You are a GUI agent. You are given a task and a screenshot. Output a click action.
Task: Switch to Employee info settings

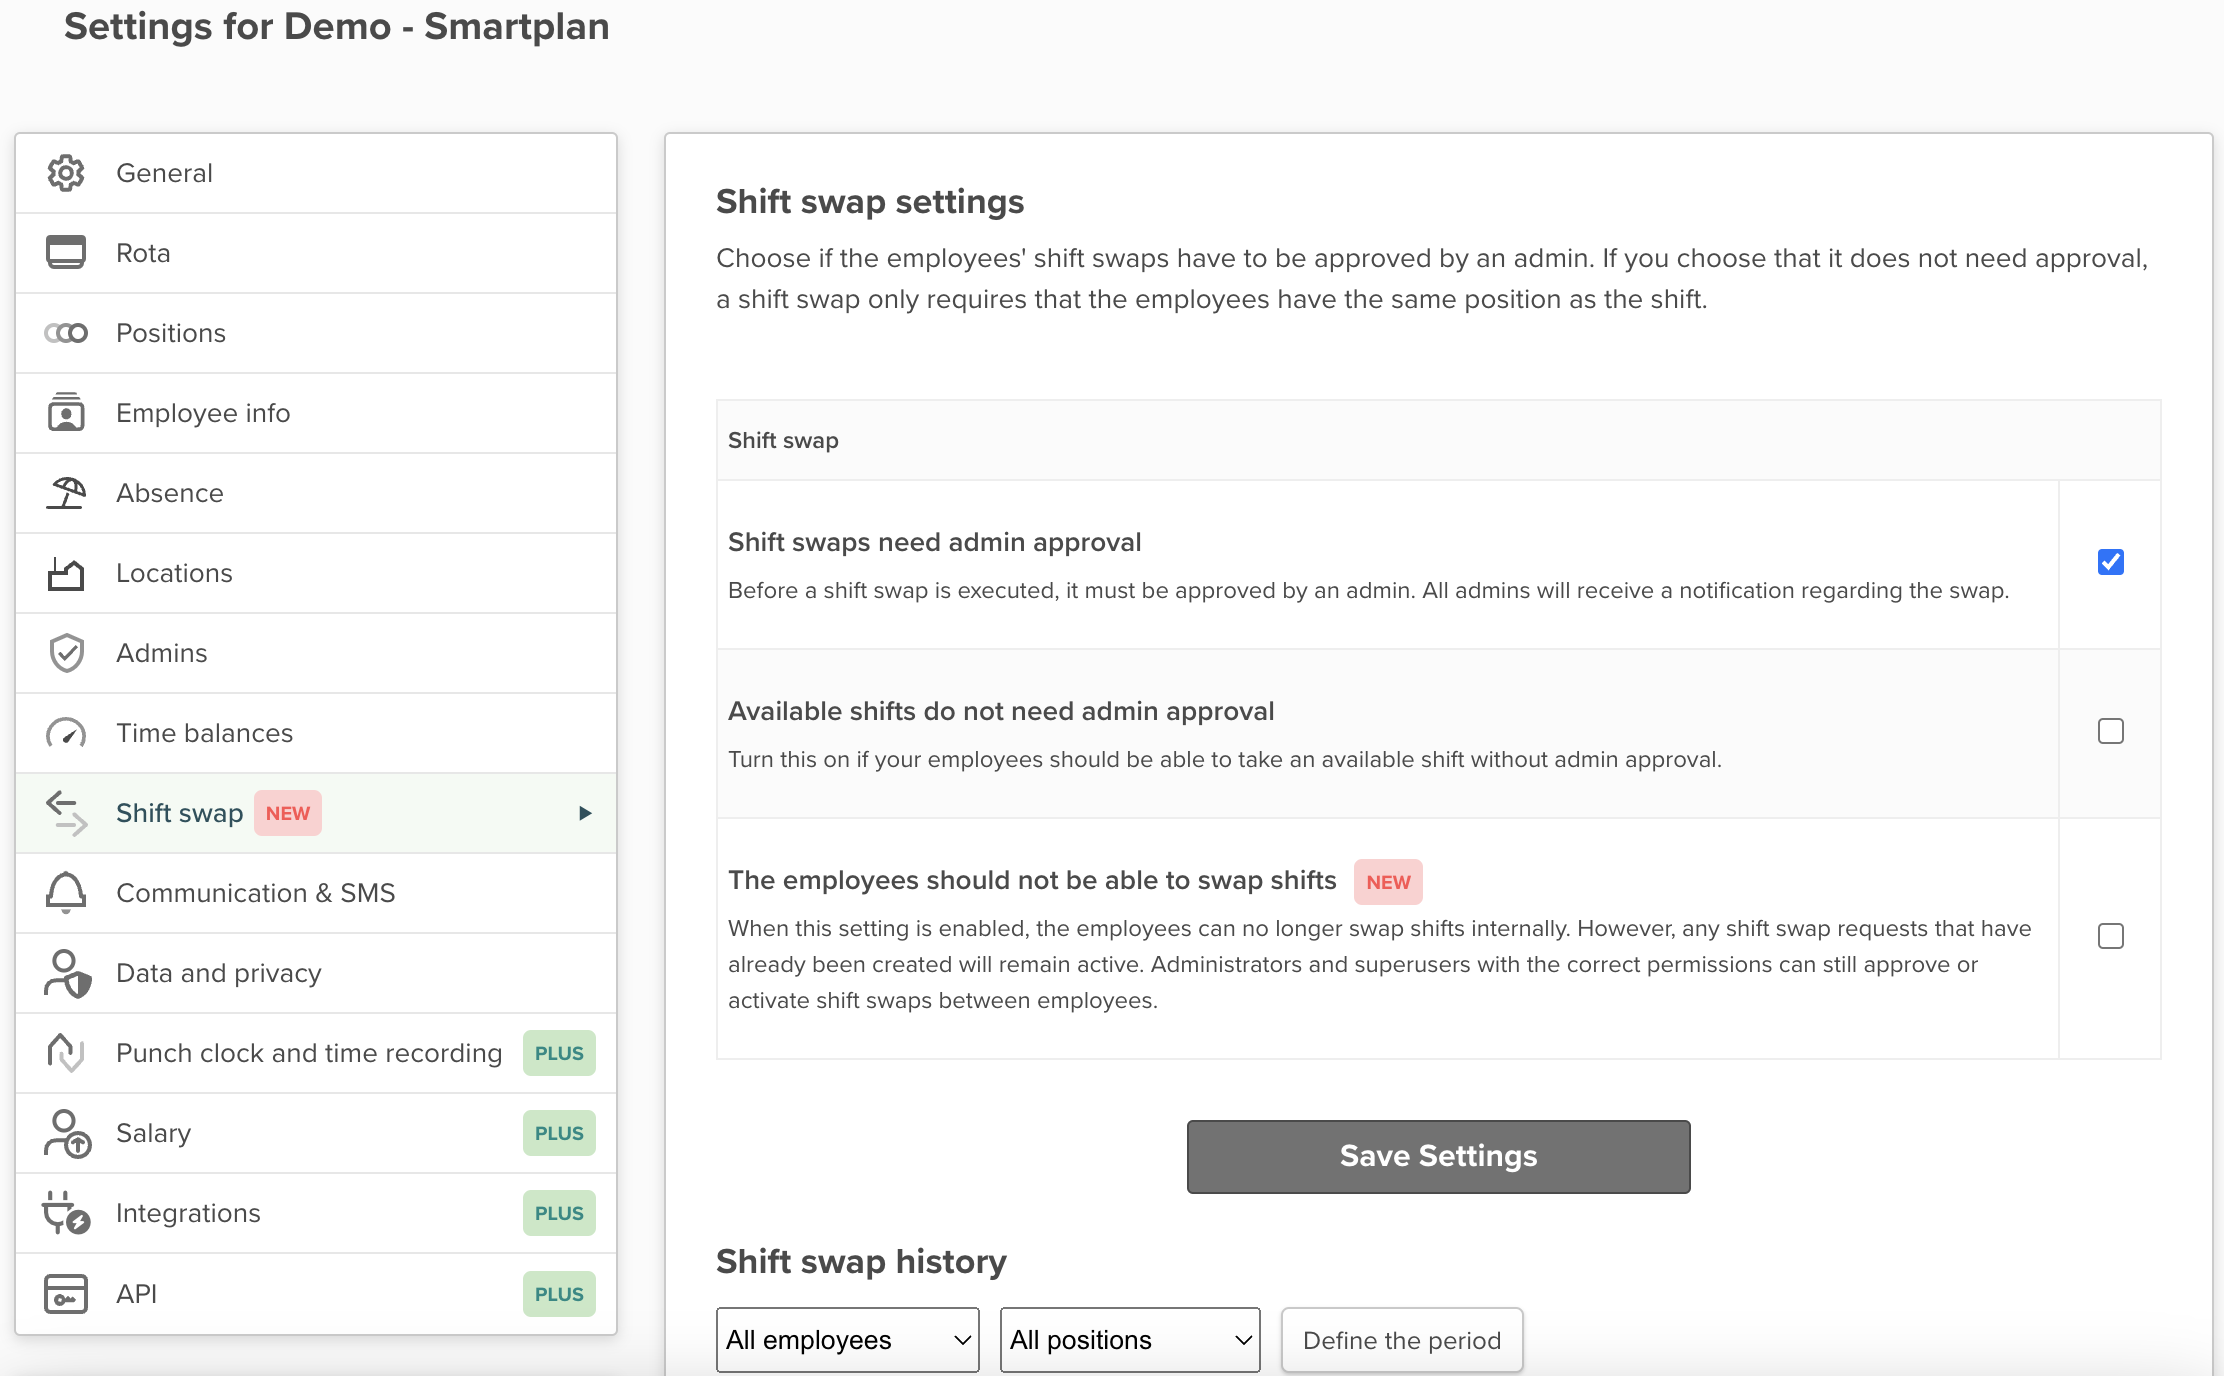[202, 412]
